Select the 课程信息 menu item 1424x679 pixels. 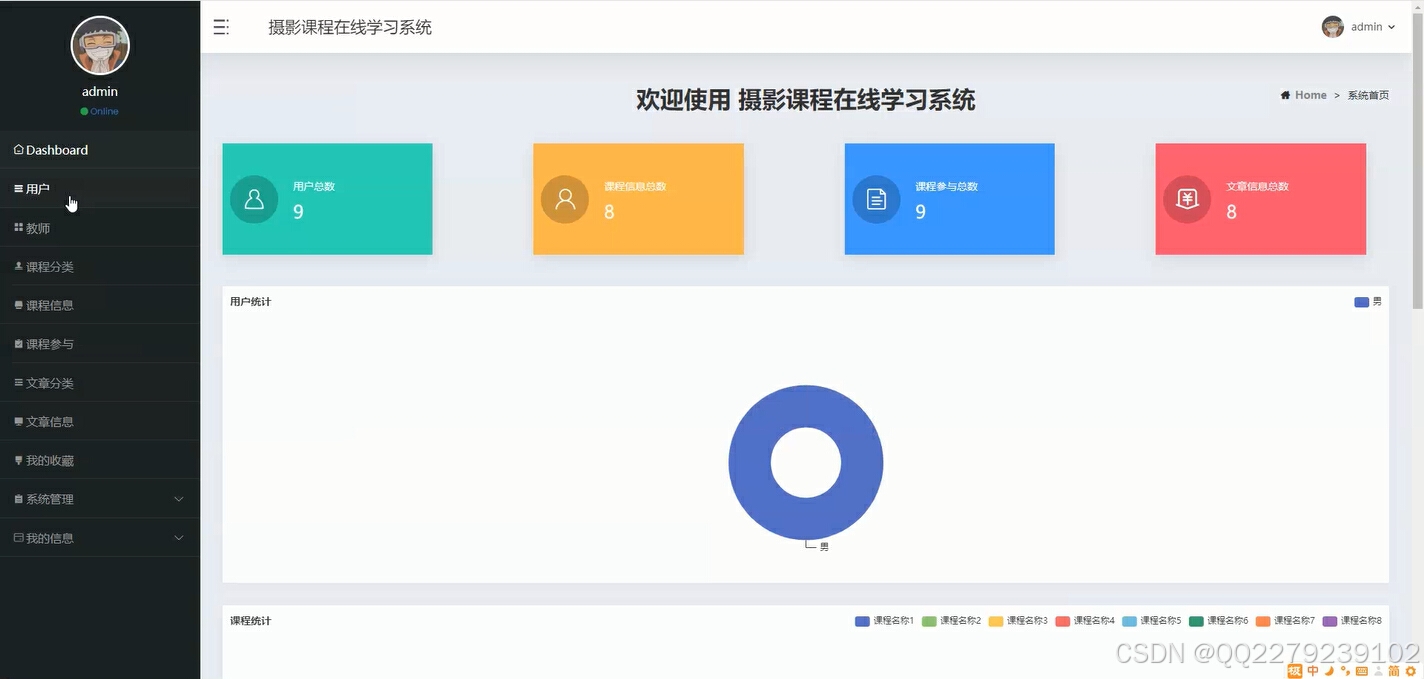50,305
